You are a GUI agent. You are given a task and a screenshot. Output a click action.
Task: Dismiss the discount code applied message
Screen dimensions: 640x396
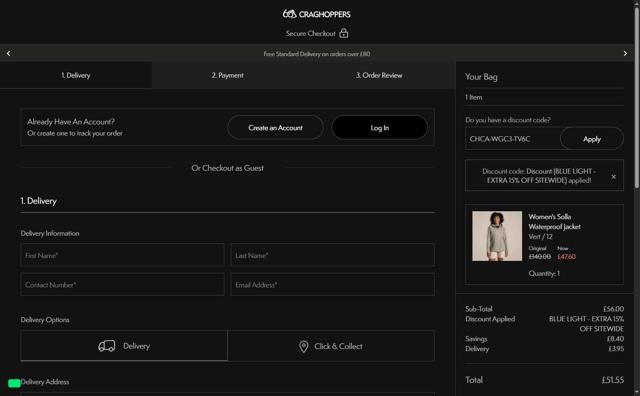pos(613,177)
